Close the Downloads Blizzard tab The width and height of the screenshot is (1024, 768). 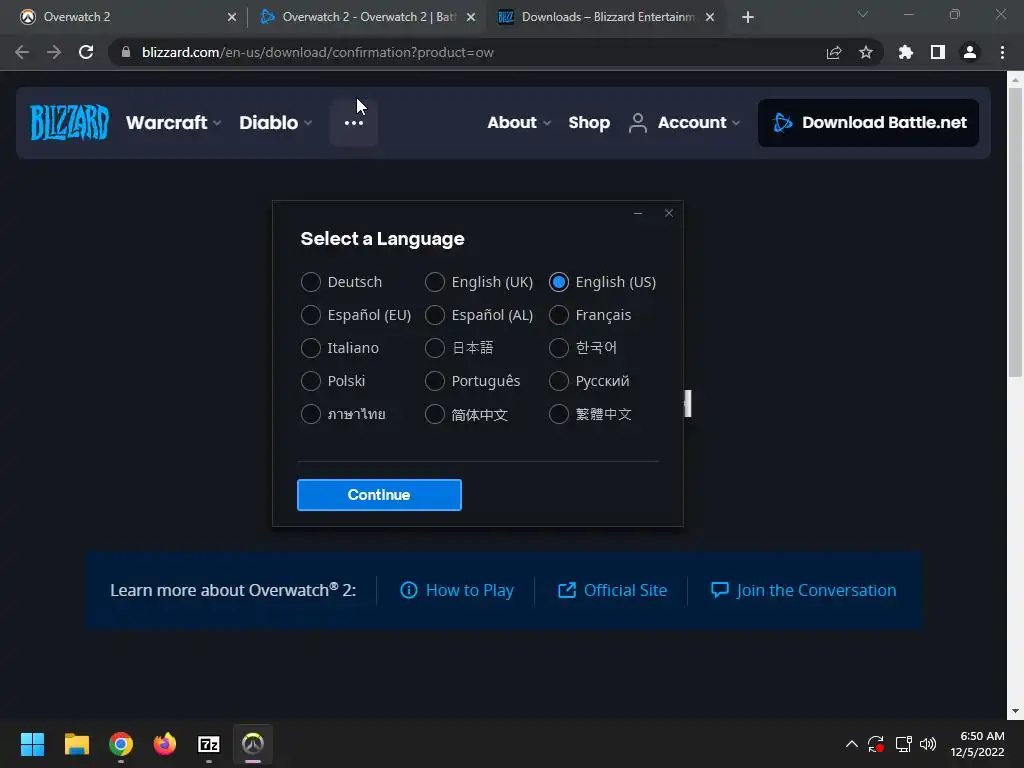tap(710, 17)
